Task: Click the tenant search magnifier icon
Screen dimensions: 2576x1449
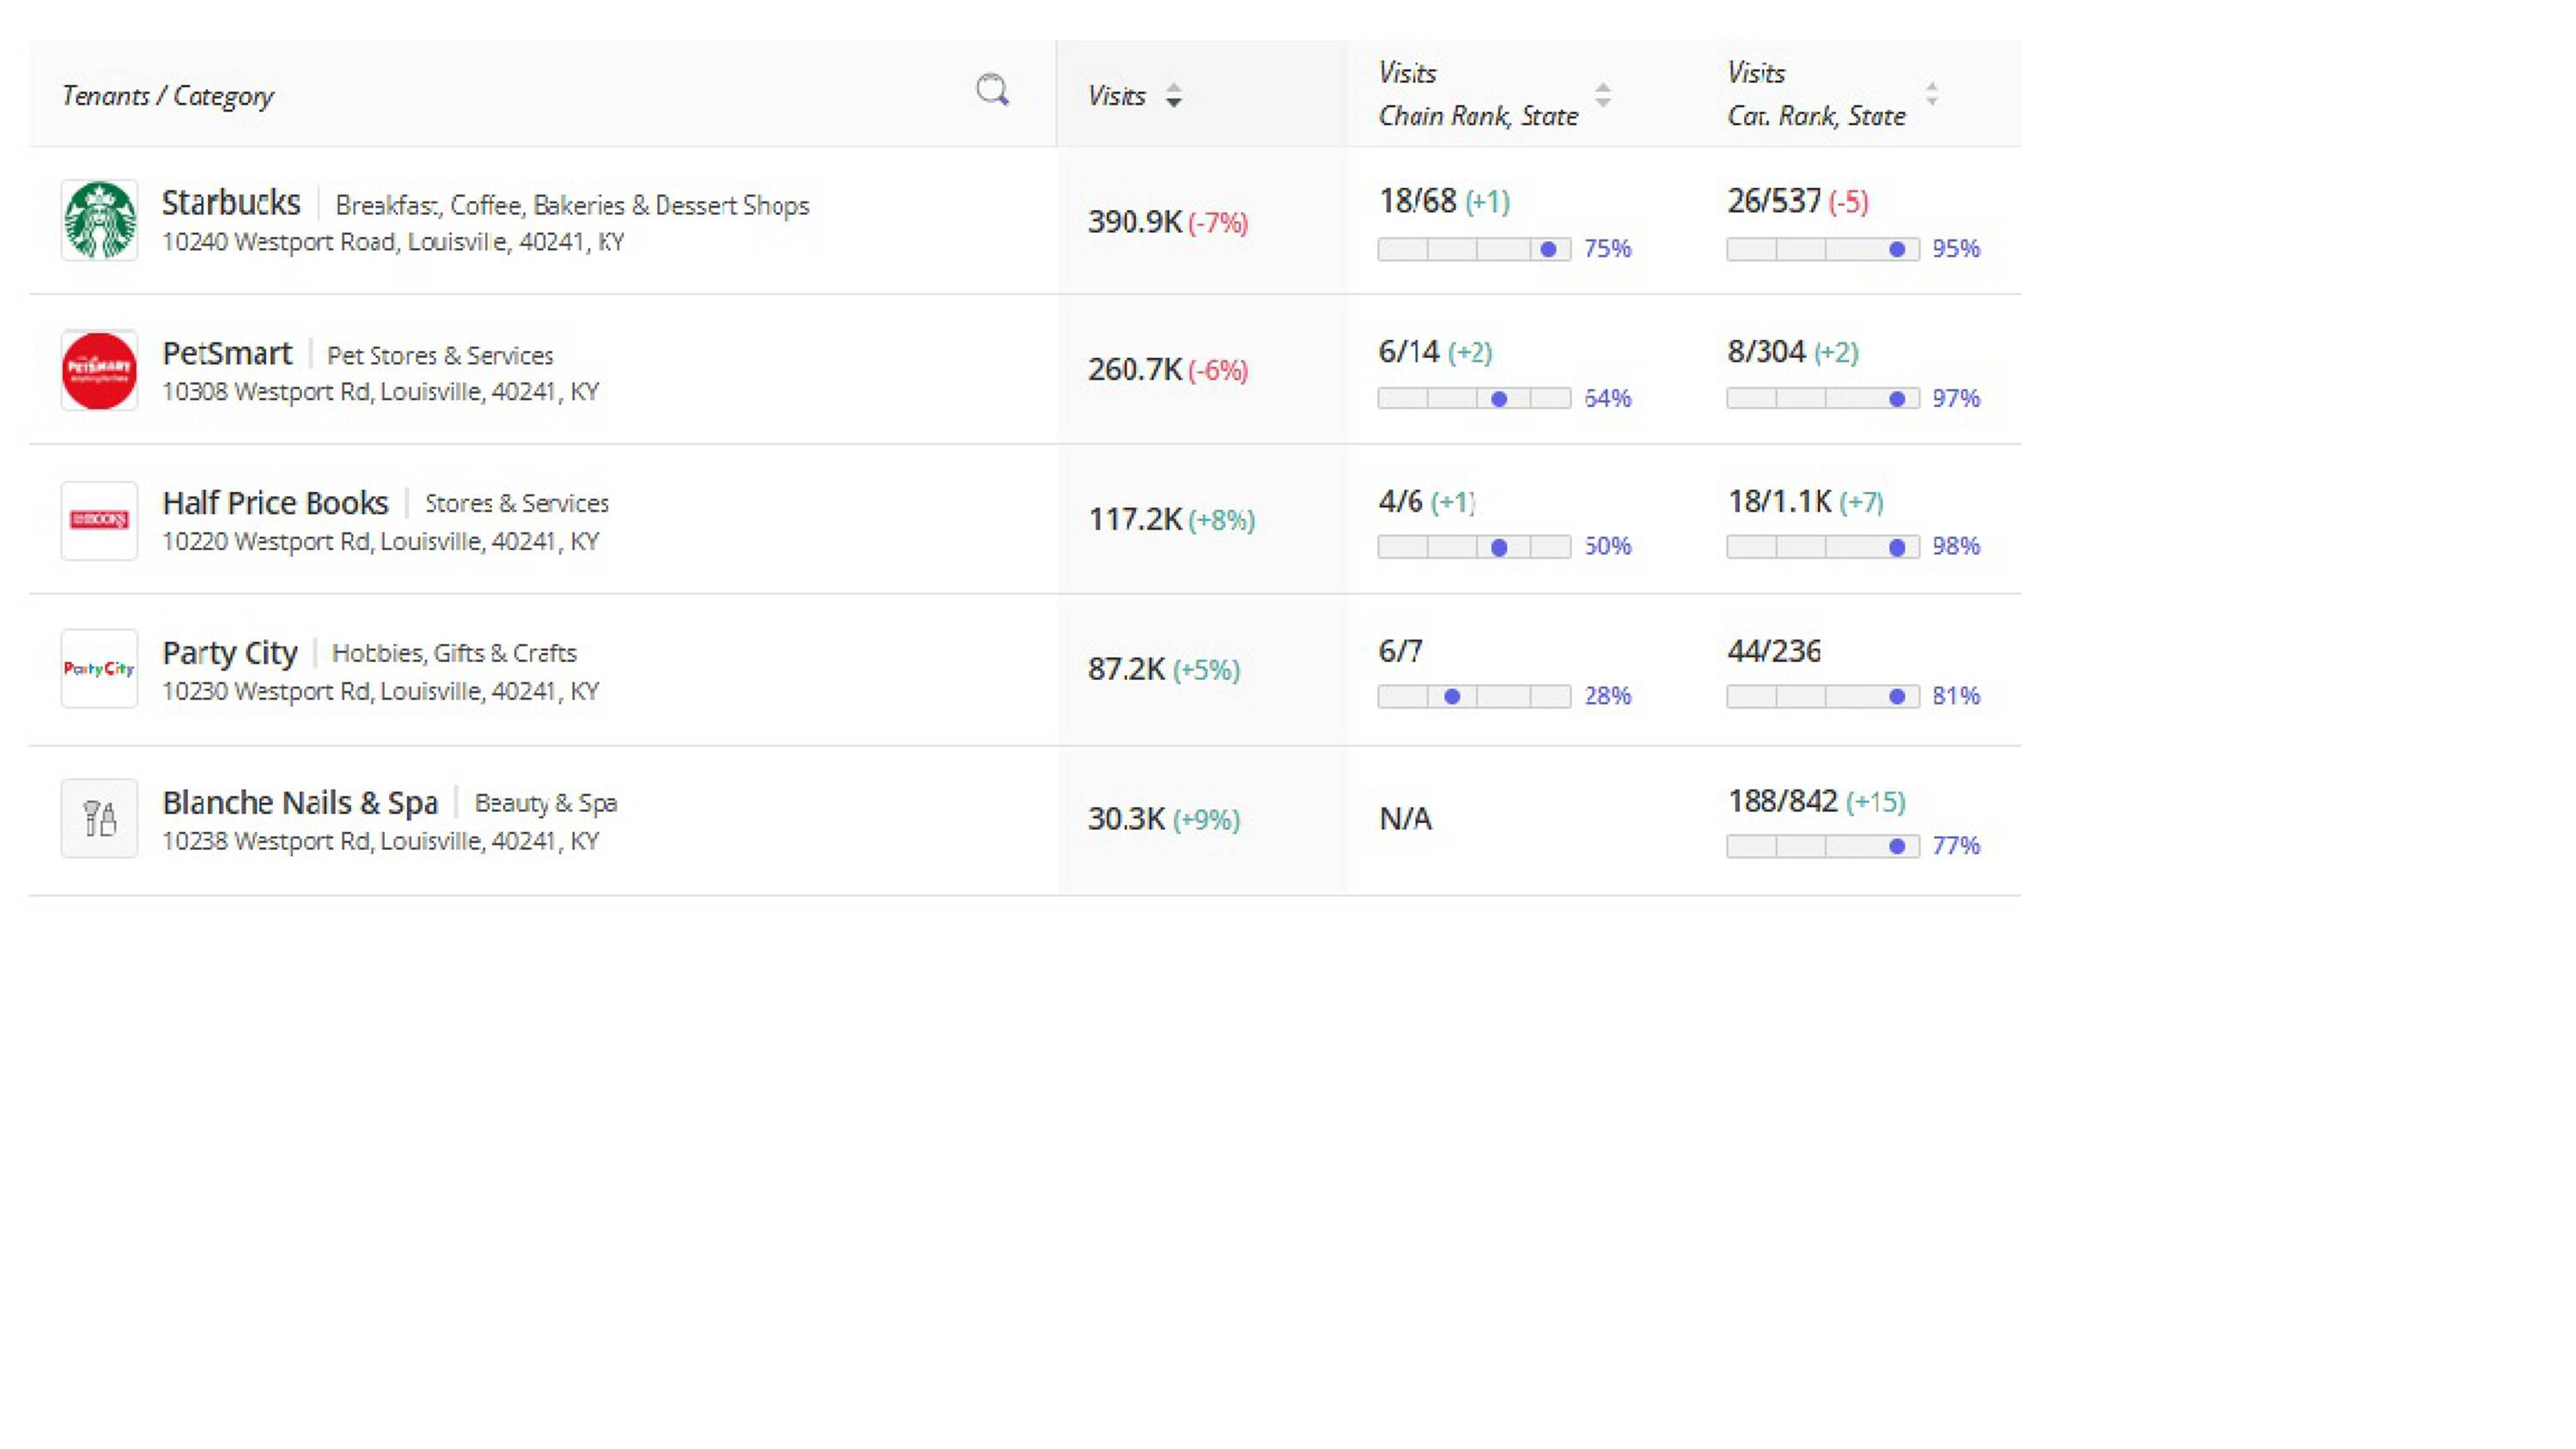Action: coord(992,91)
